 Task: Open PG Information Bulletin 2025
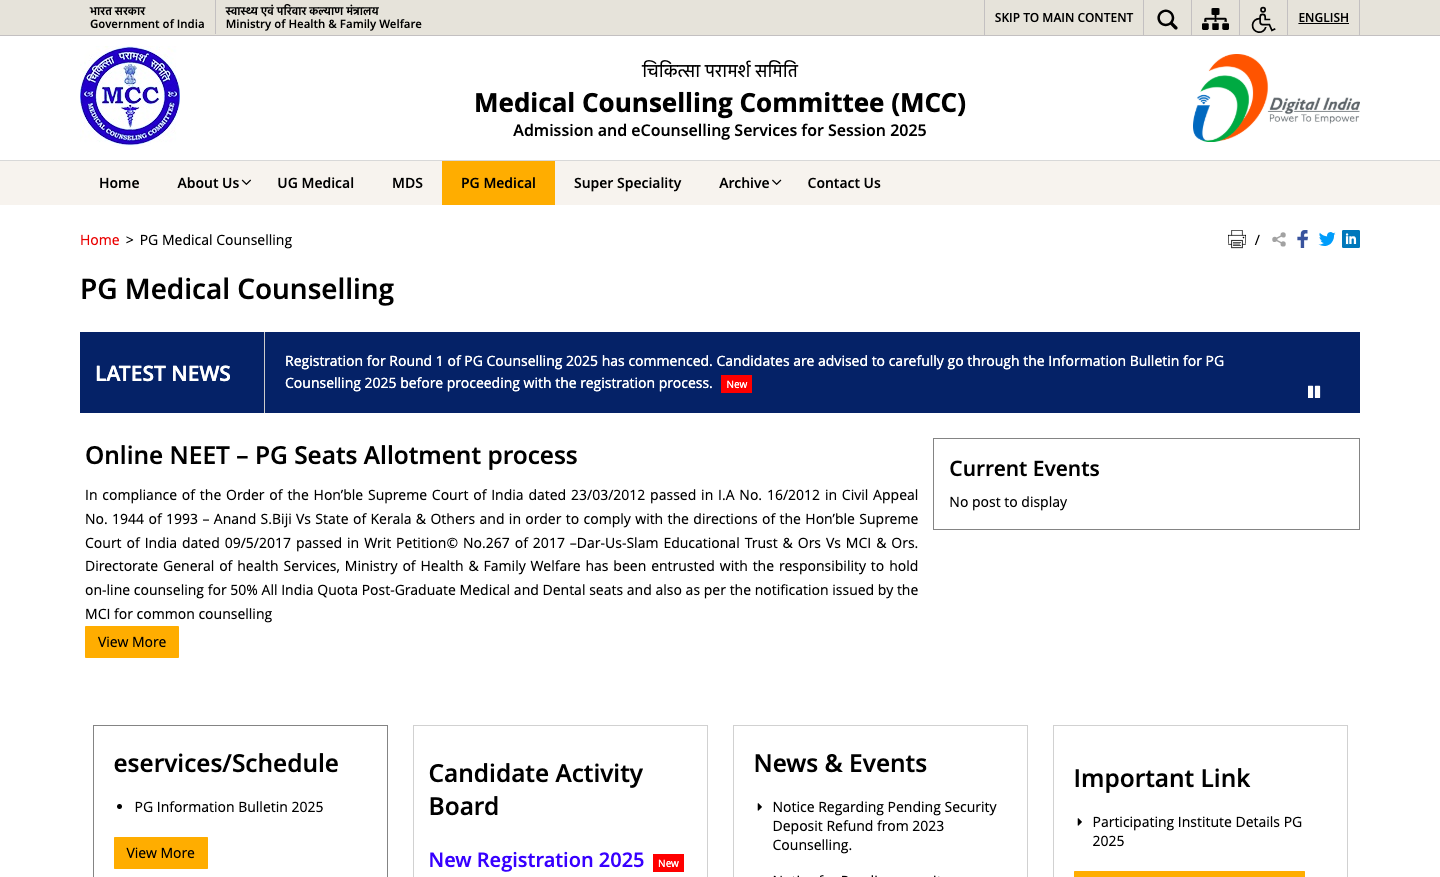pos(227,806)
